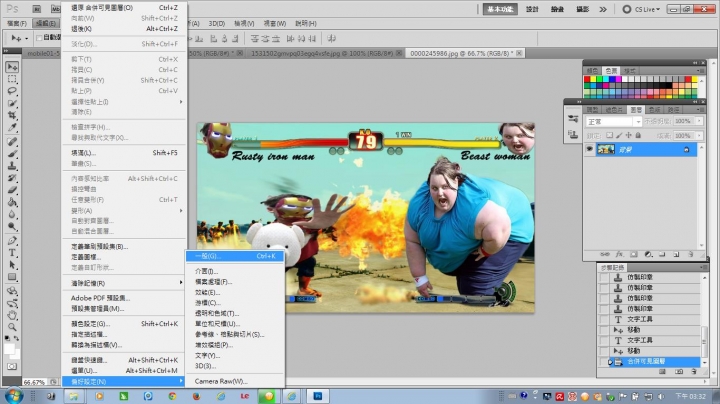The width and height of the screenshot is (720, 404).
Task: Click the add layer mask icon
Action: coord(634,254)
